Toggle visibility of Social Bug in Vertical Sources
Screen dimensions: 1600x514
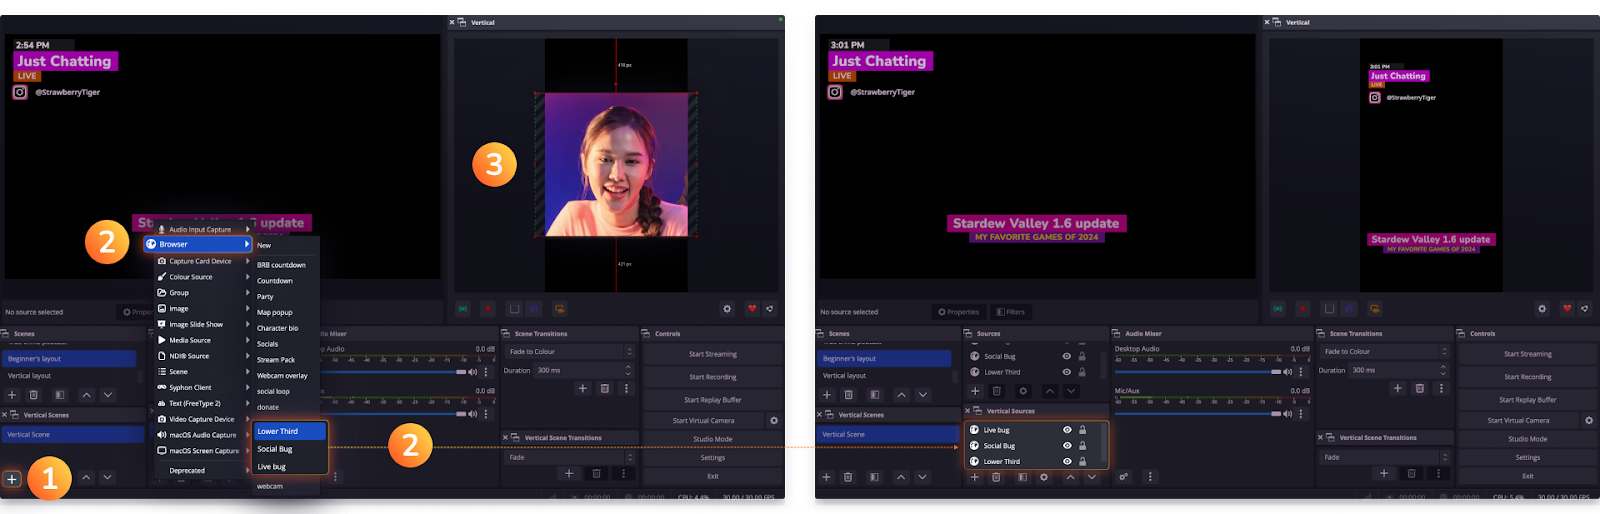1067,446
